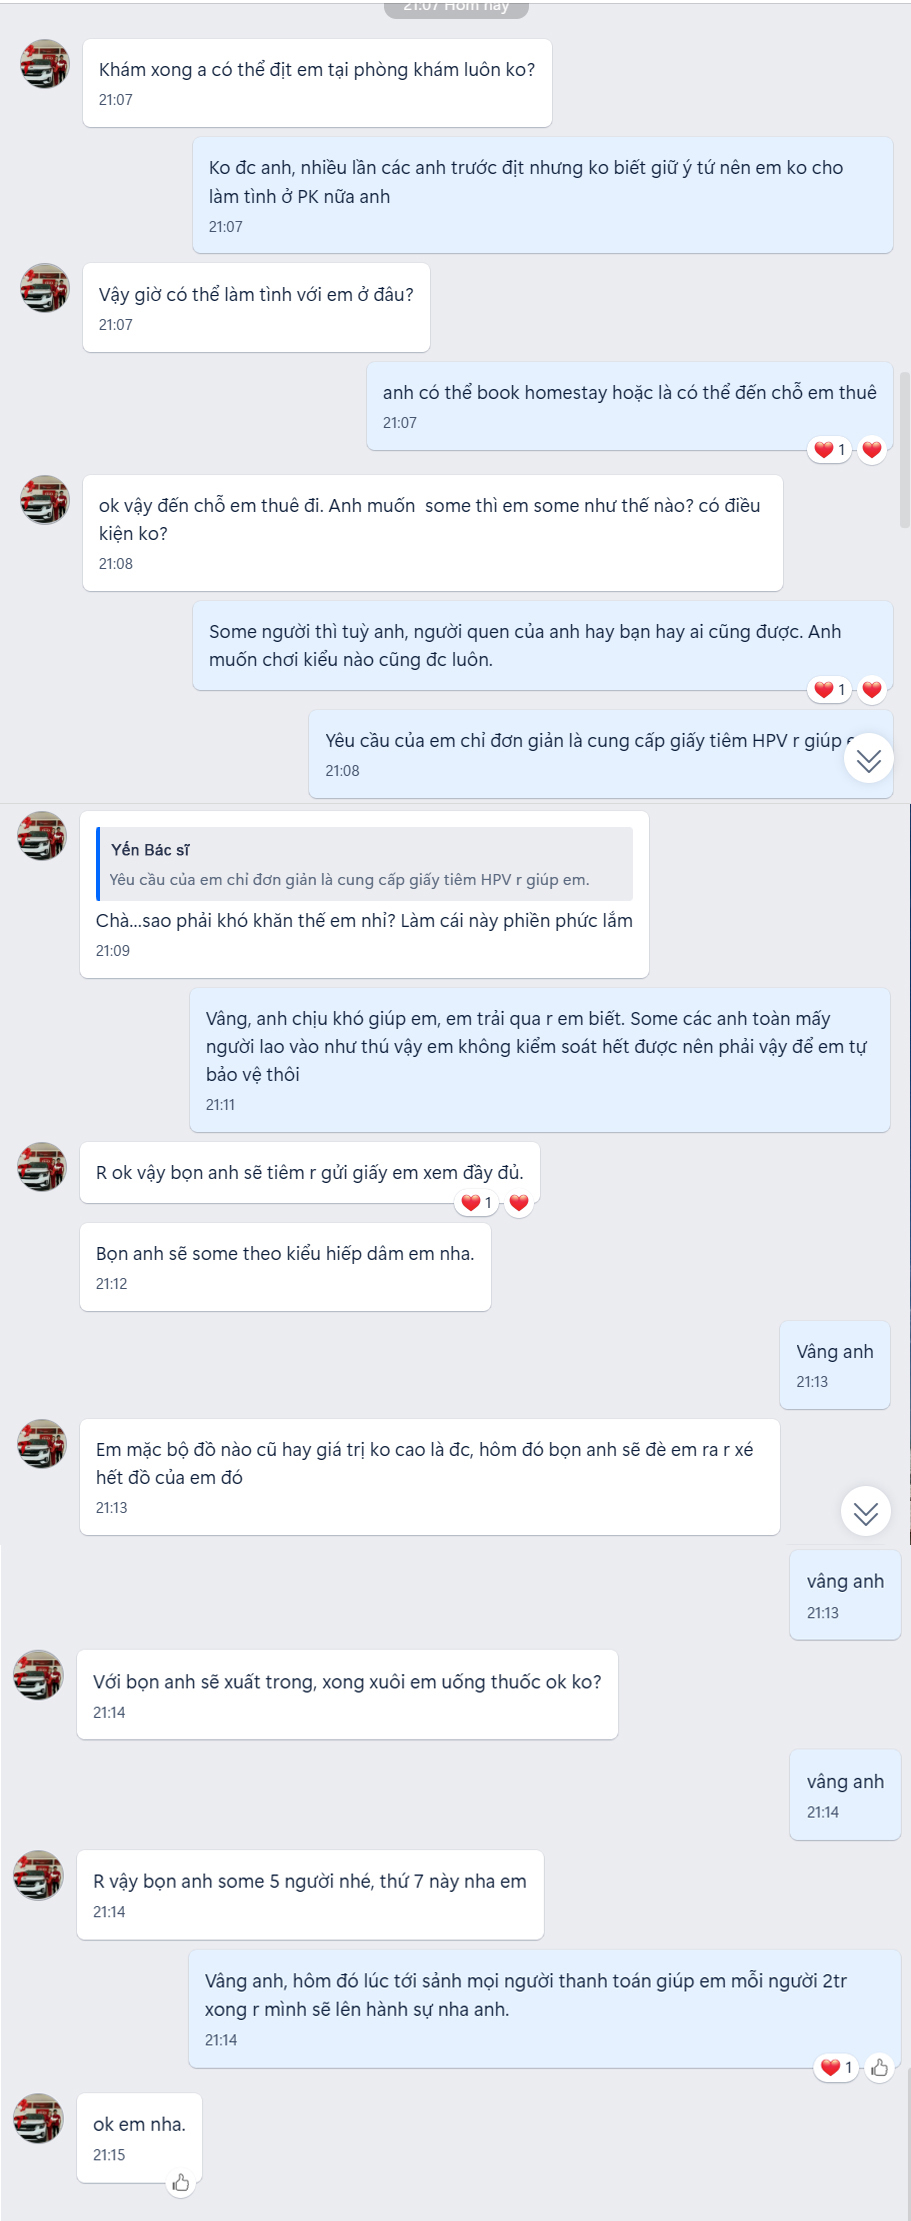The height and width of the screenshot is (2221, 911).
Task: Toggle thumbs-up on the 'thanh toán' message
Action: point(879,2067)
